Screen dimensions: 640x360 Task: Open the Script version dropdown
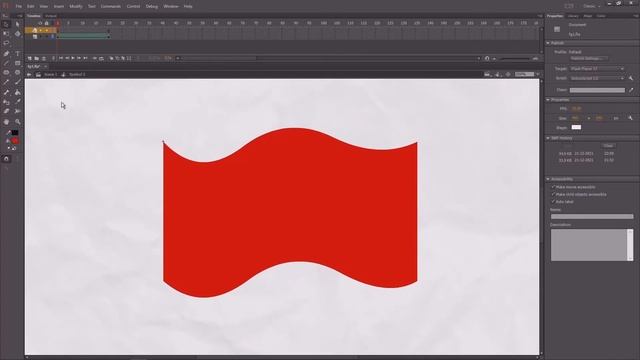[597, 78]
